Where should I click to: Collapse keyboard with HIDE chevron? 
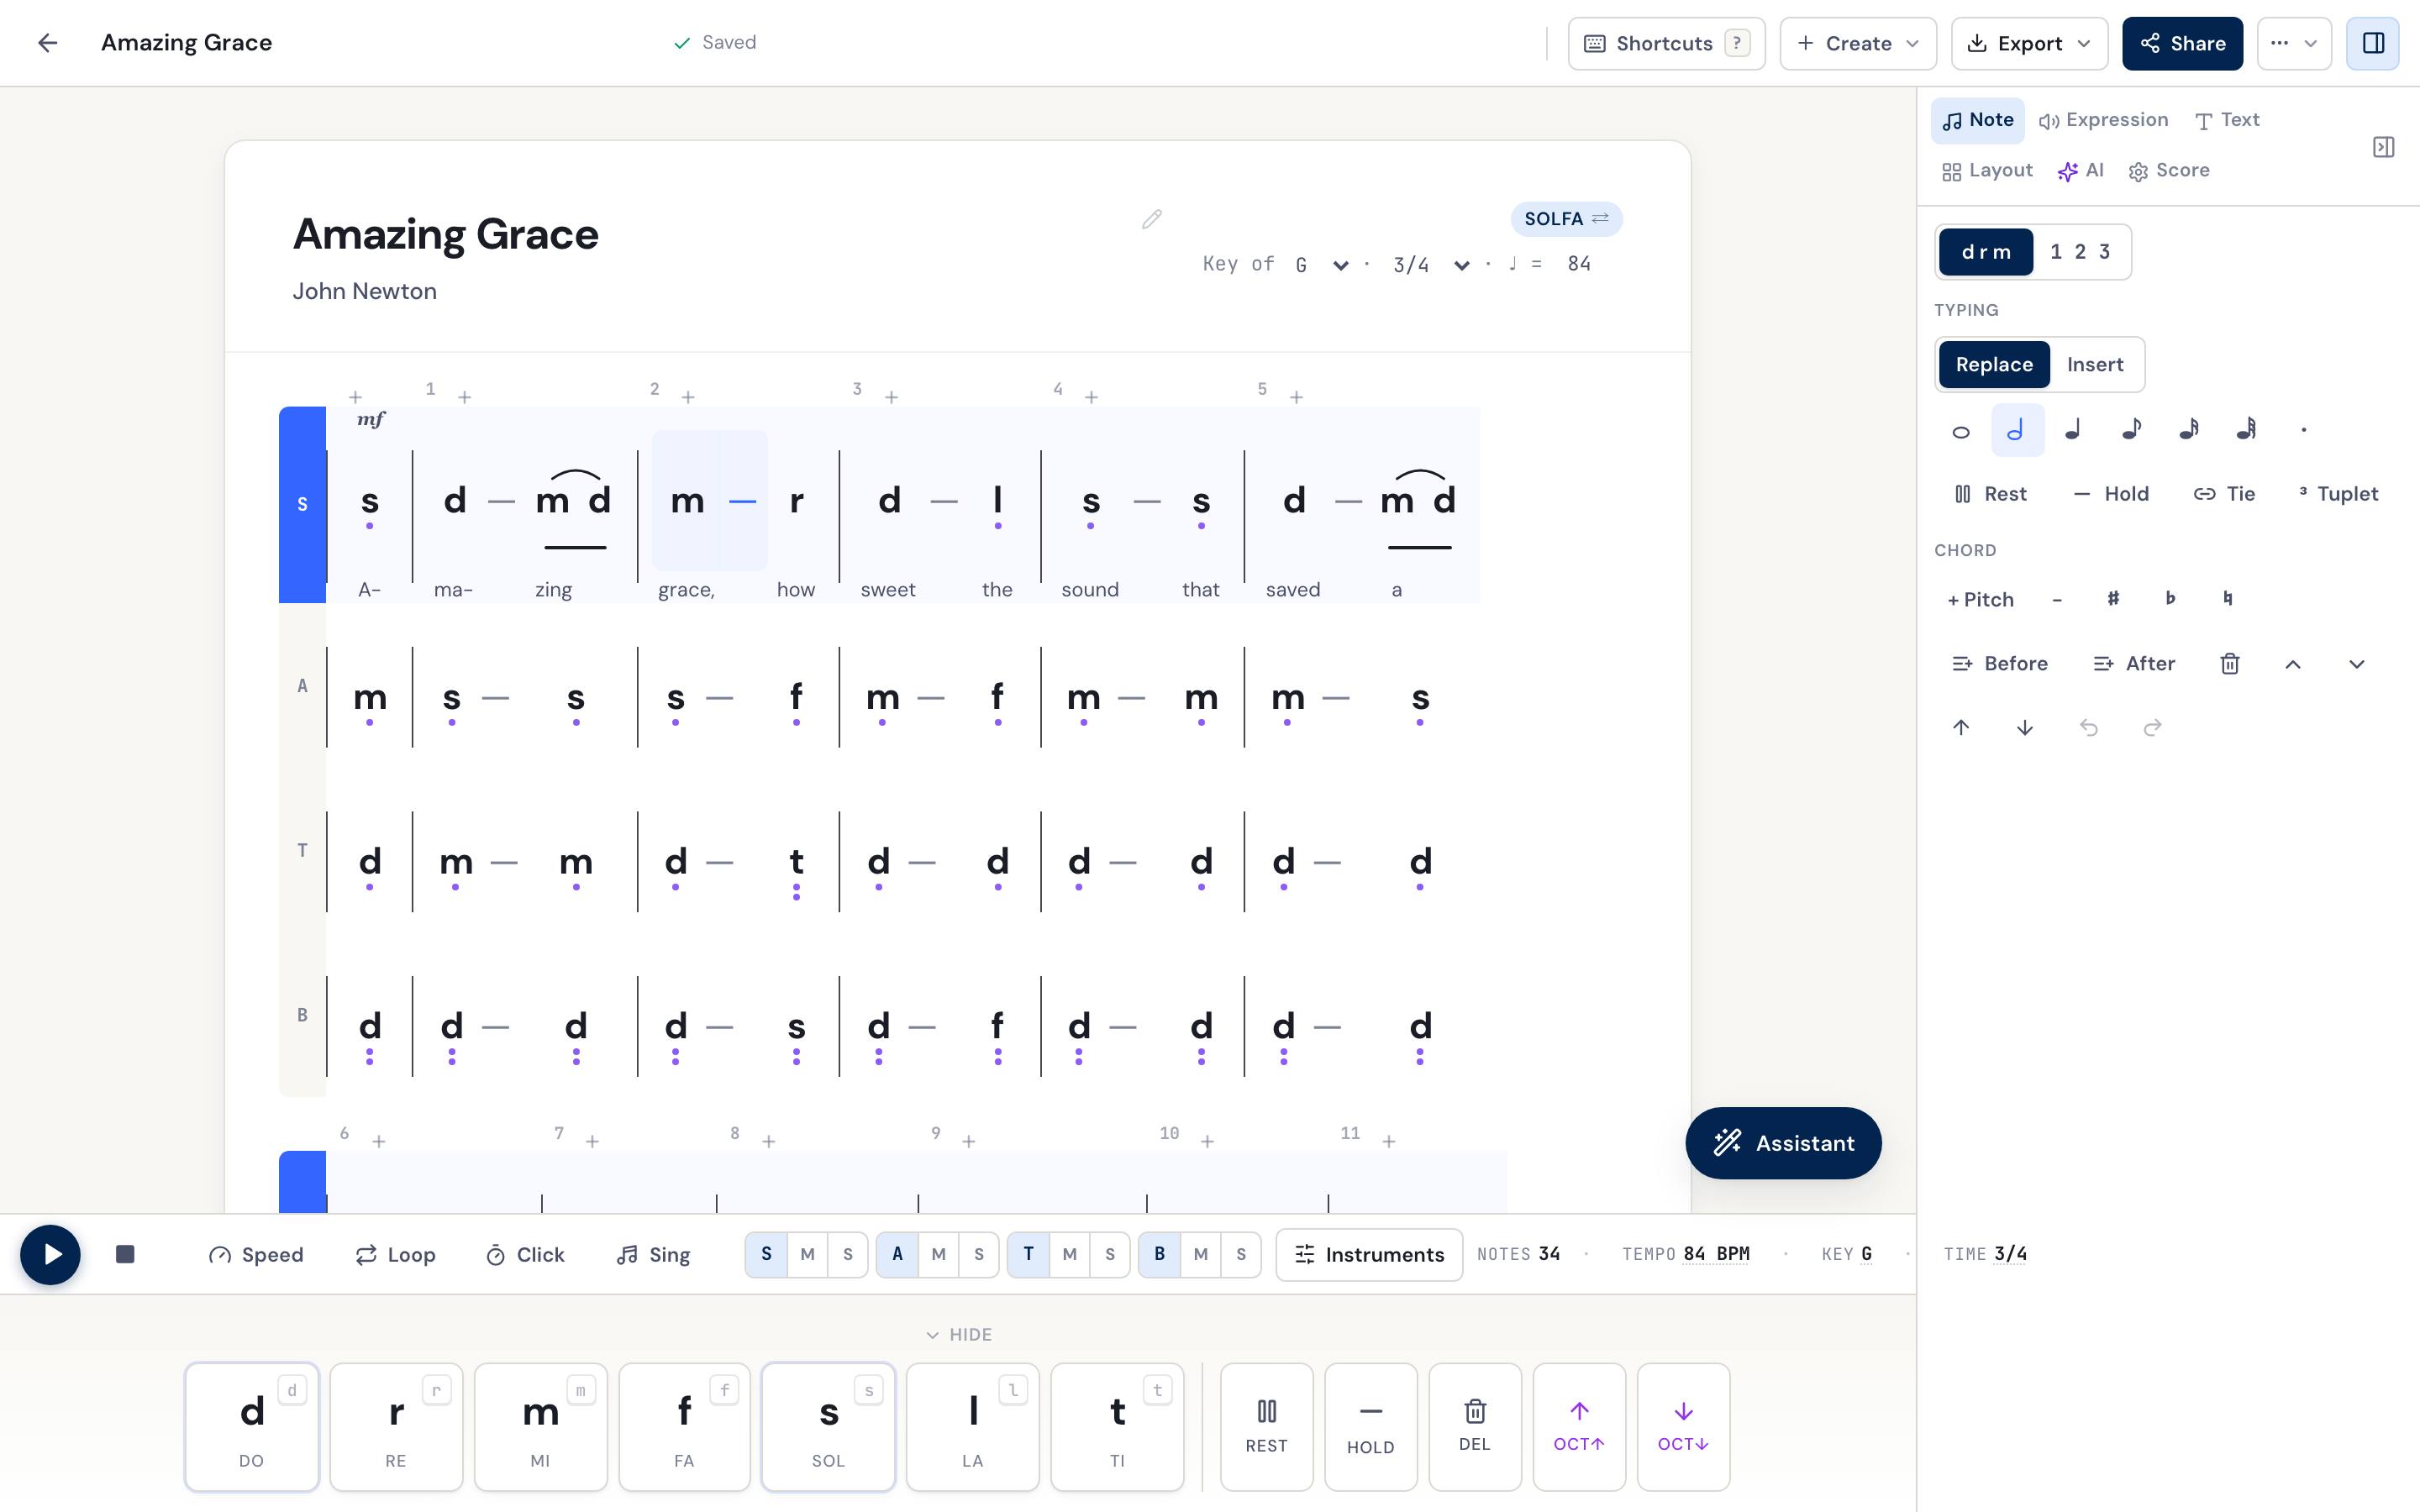(x=958, y=1335)
